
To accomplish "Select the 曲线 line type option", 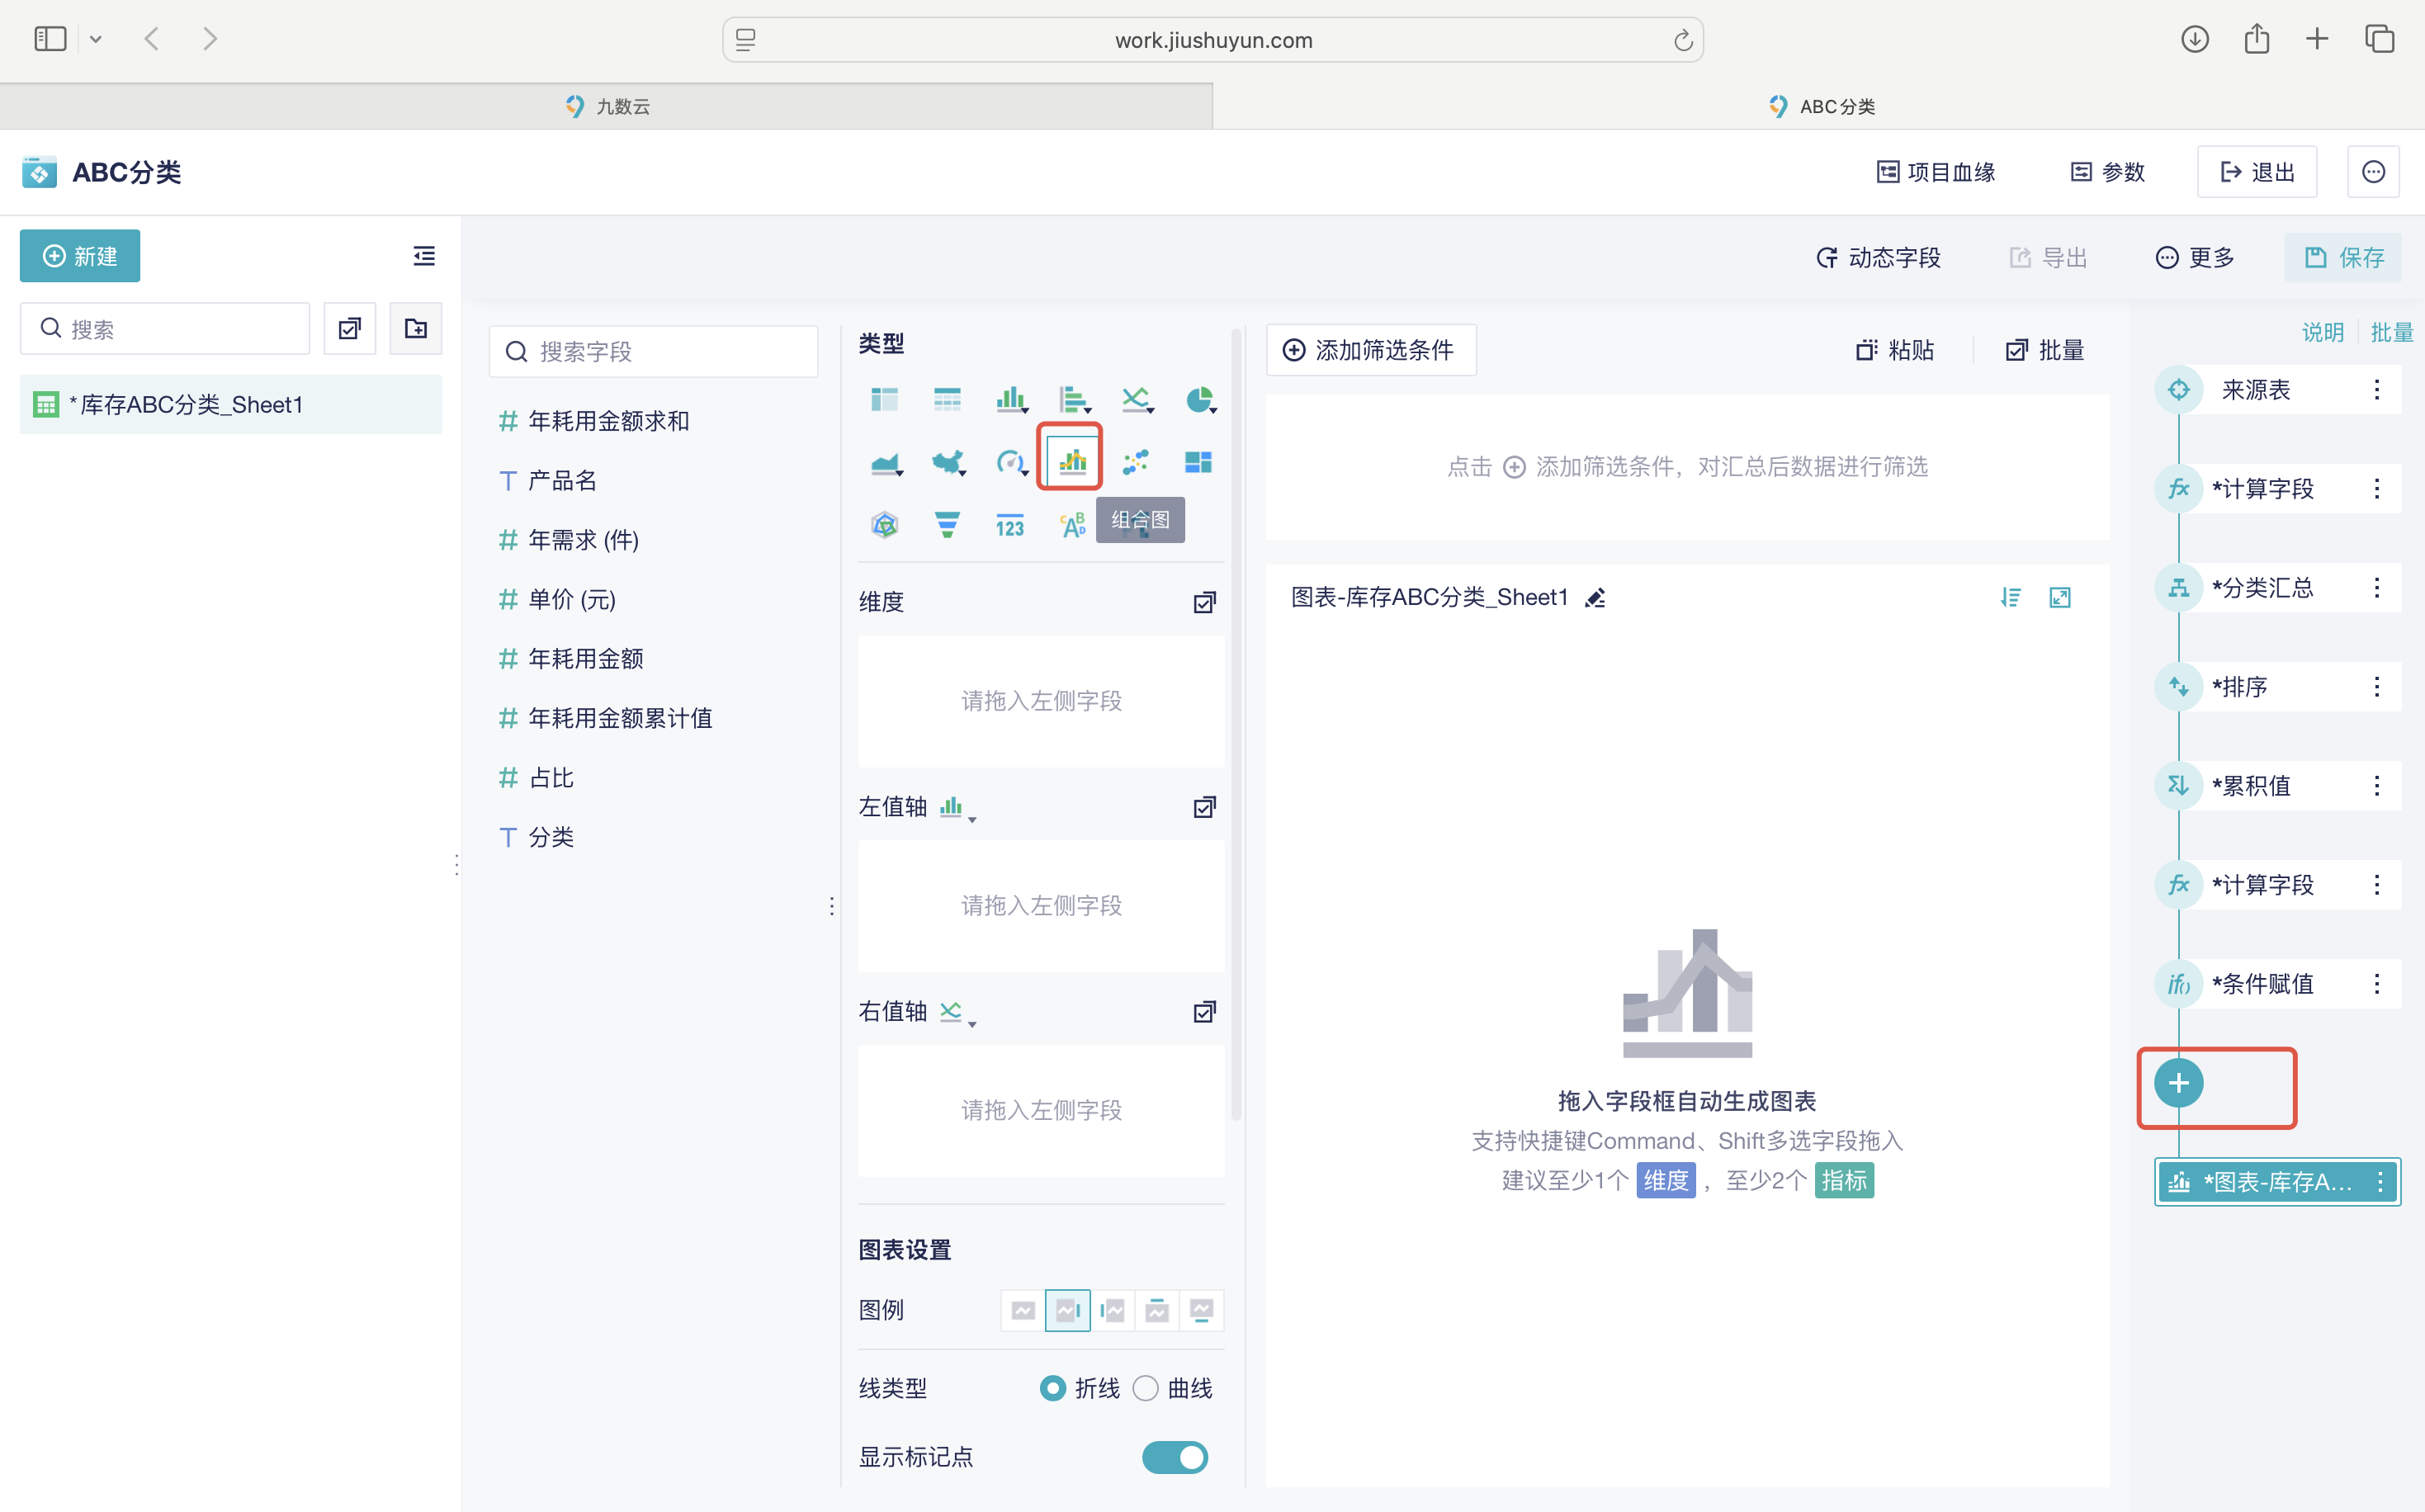I will [1146, 1388].
